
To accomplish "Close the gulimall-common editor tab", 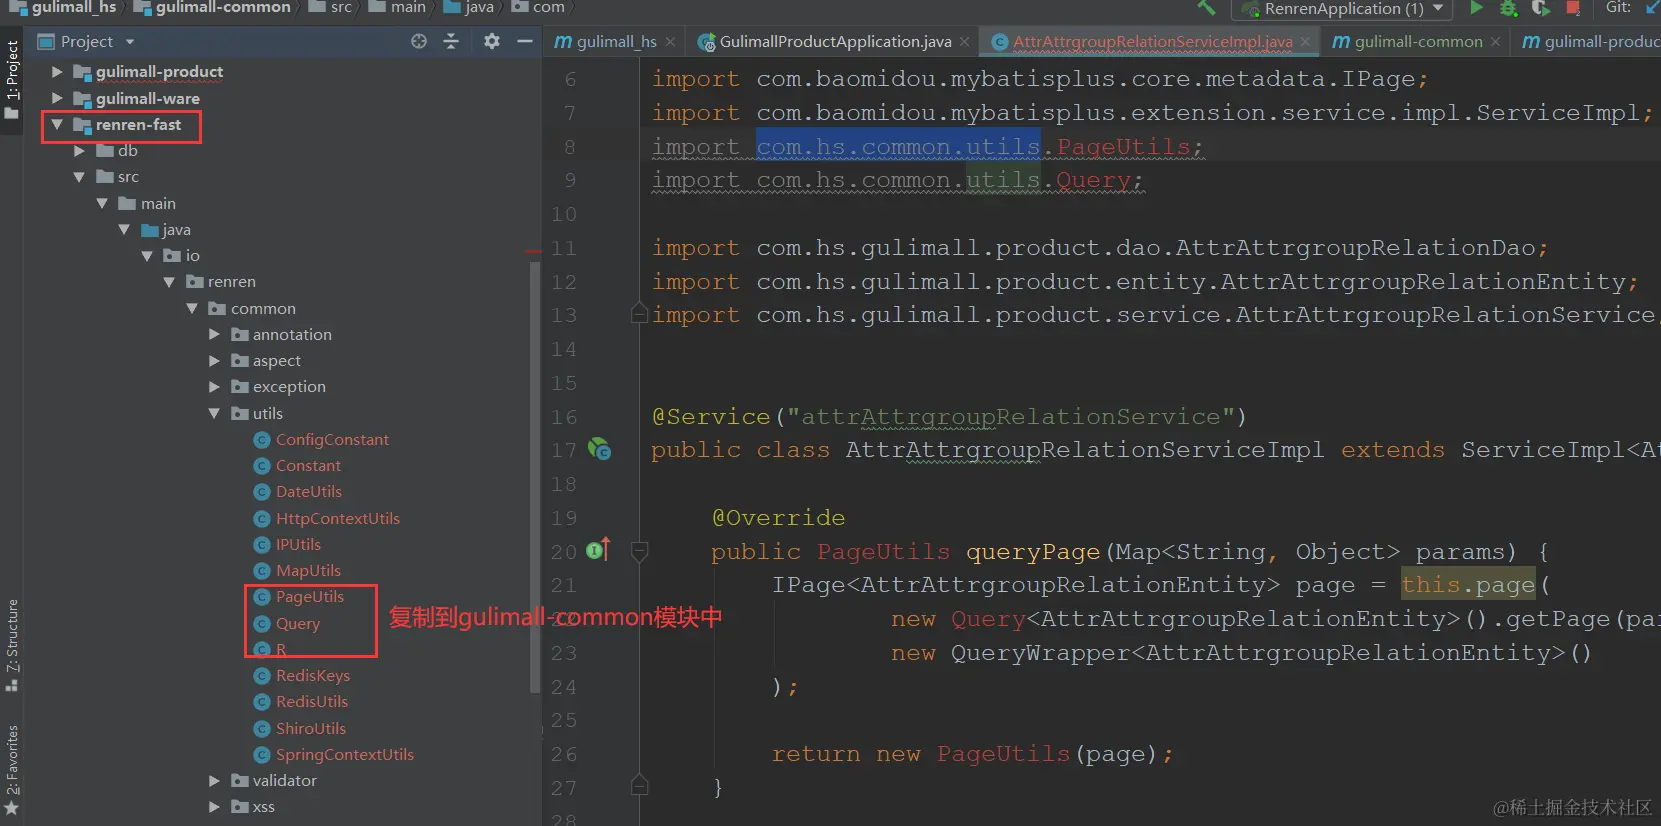I will [x=1495, y=42].
